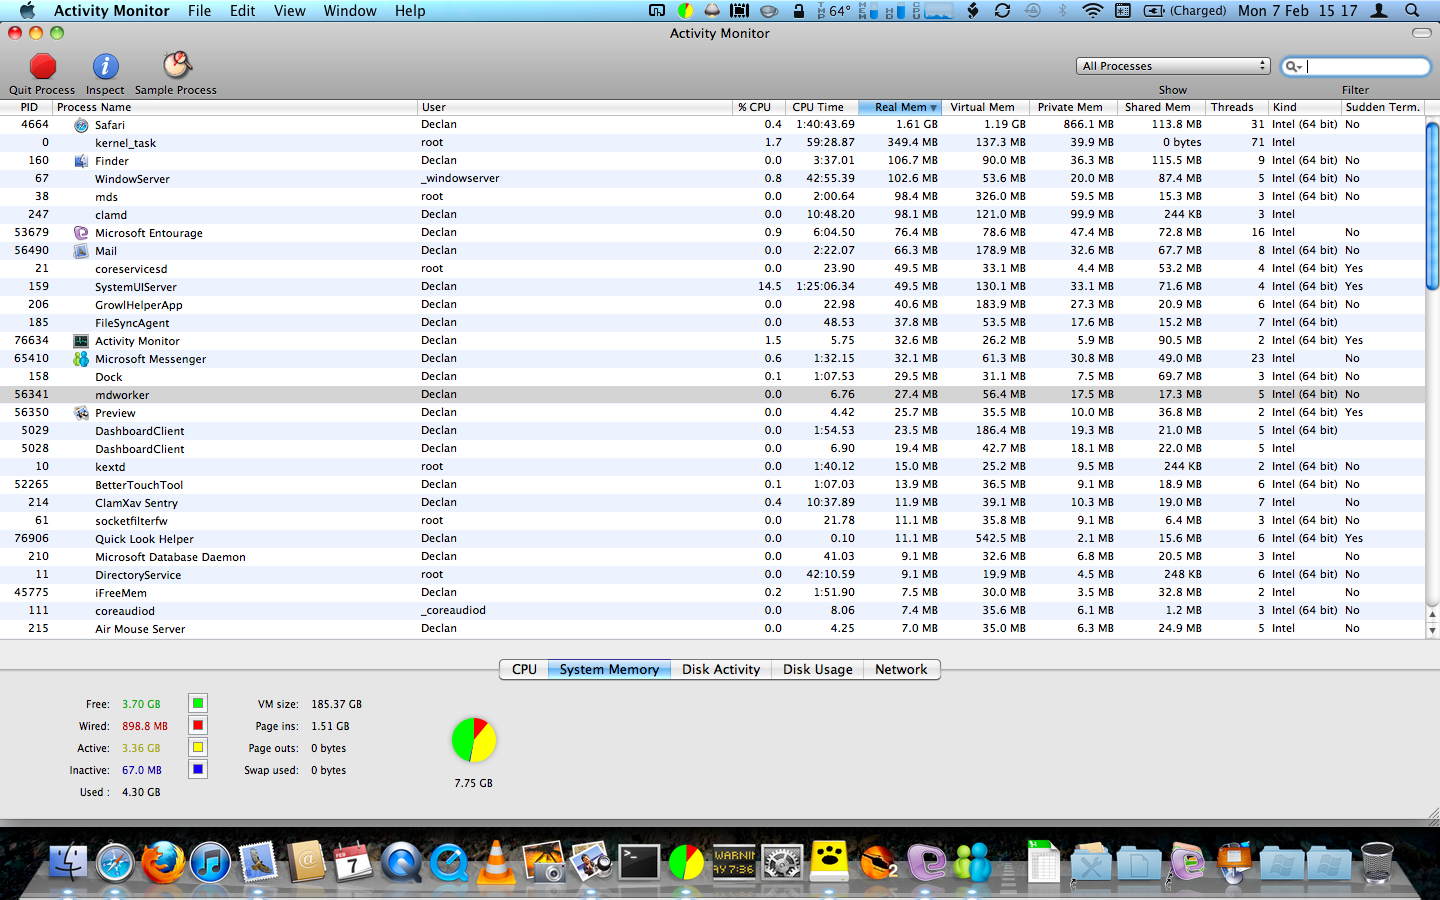Click the Wi-Fi menu bar icon

1093,10
